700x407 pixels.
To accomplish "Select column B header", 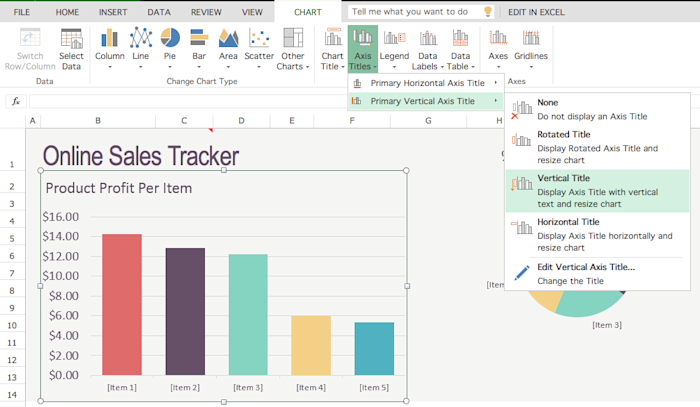I will (x=98, y=120).
